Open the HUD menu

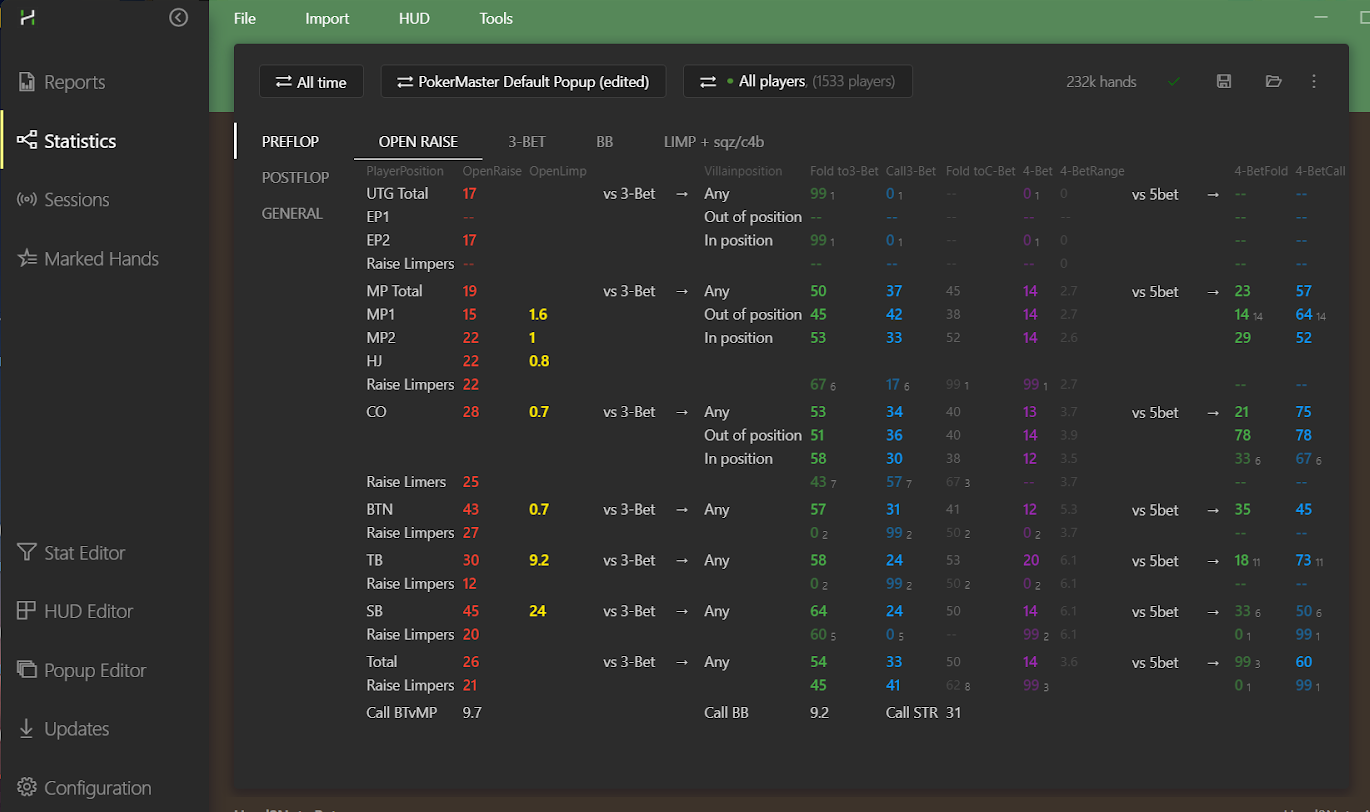pos(414,18)
